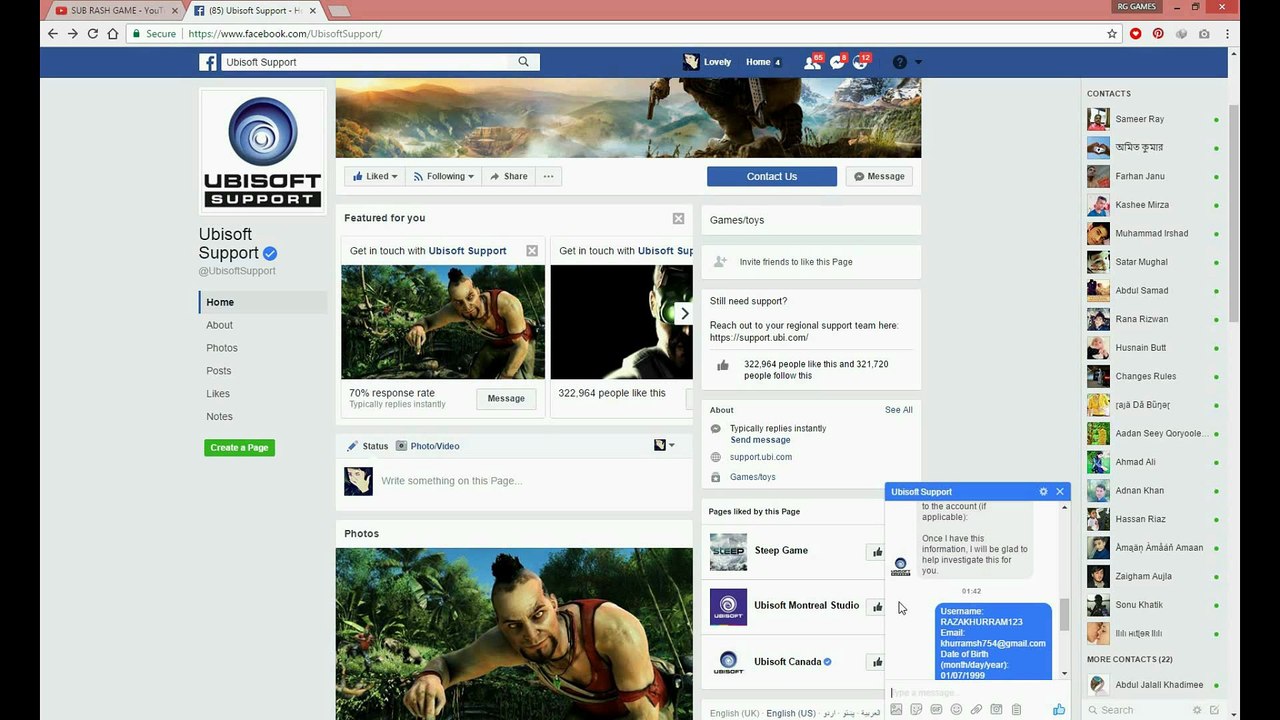Image resolution: width=1280 pixels, height=720 pixels.
Task: Expand the account dropdown arrow in top bar
Action: pos(919,62)
